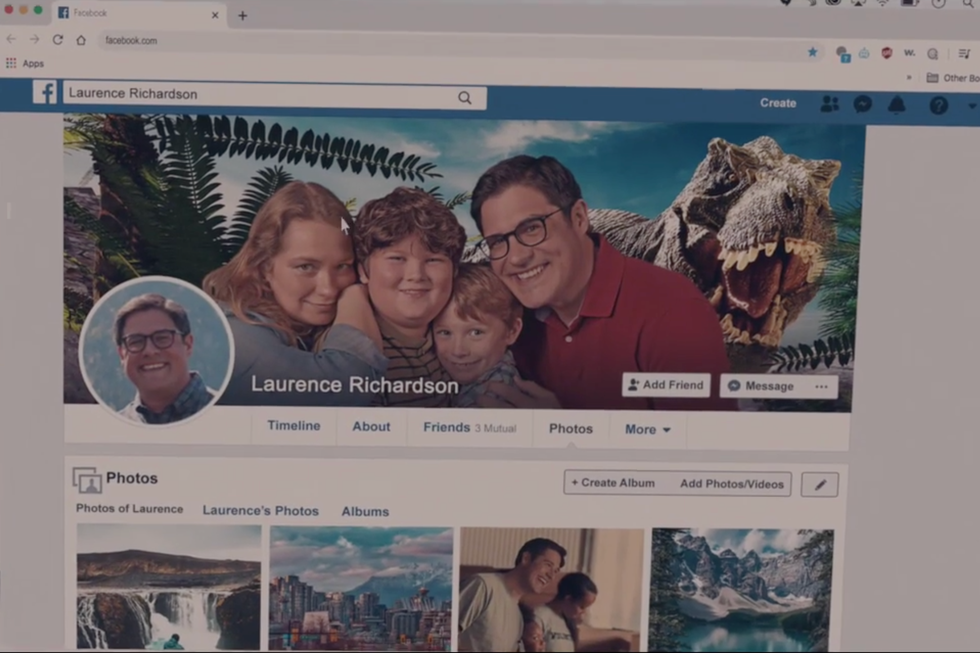Show Laurence's Photos
The image size is (980, 653).
(x=261, y=511)
